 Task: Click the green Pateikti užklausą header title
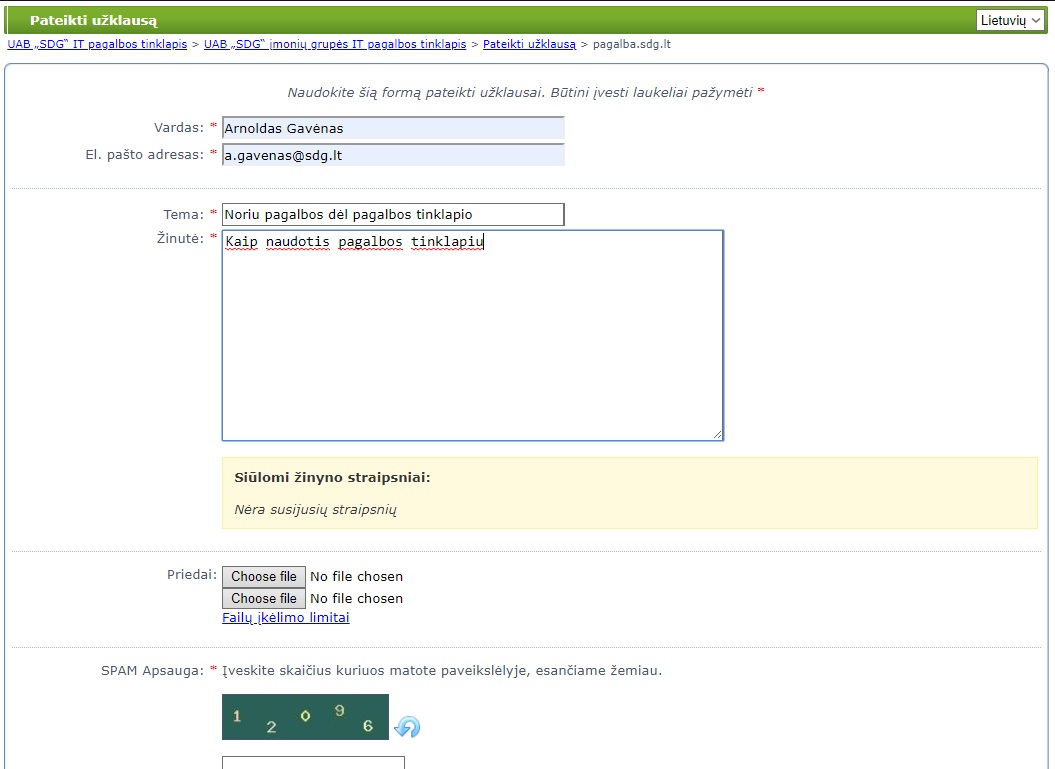tap(93, 20)
